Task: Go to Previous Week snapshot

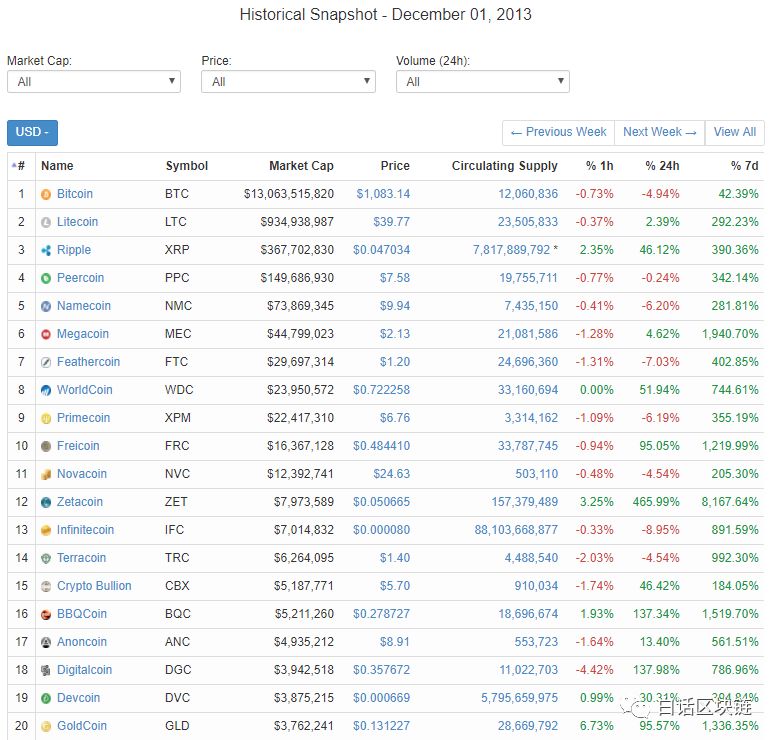Action: pyautogui.click(x=558, y=133)
